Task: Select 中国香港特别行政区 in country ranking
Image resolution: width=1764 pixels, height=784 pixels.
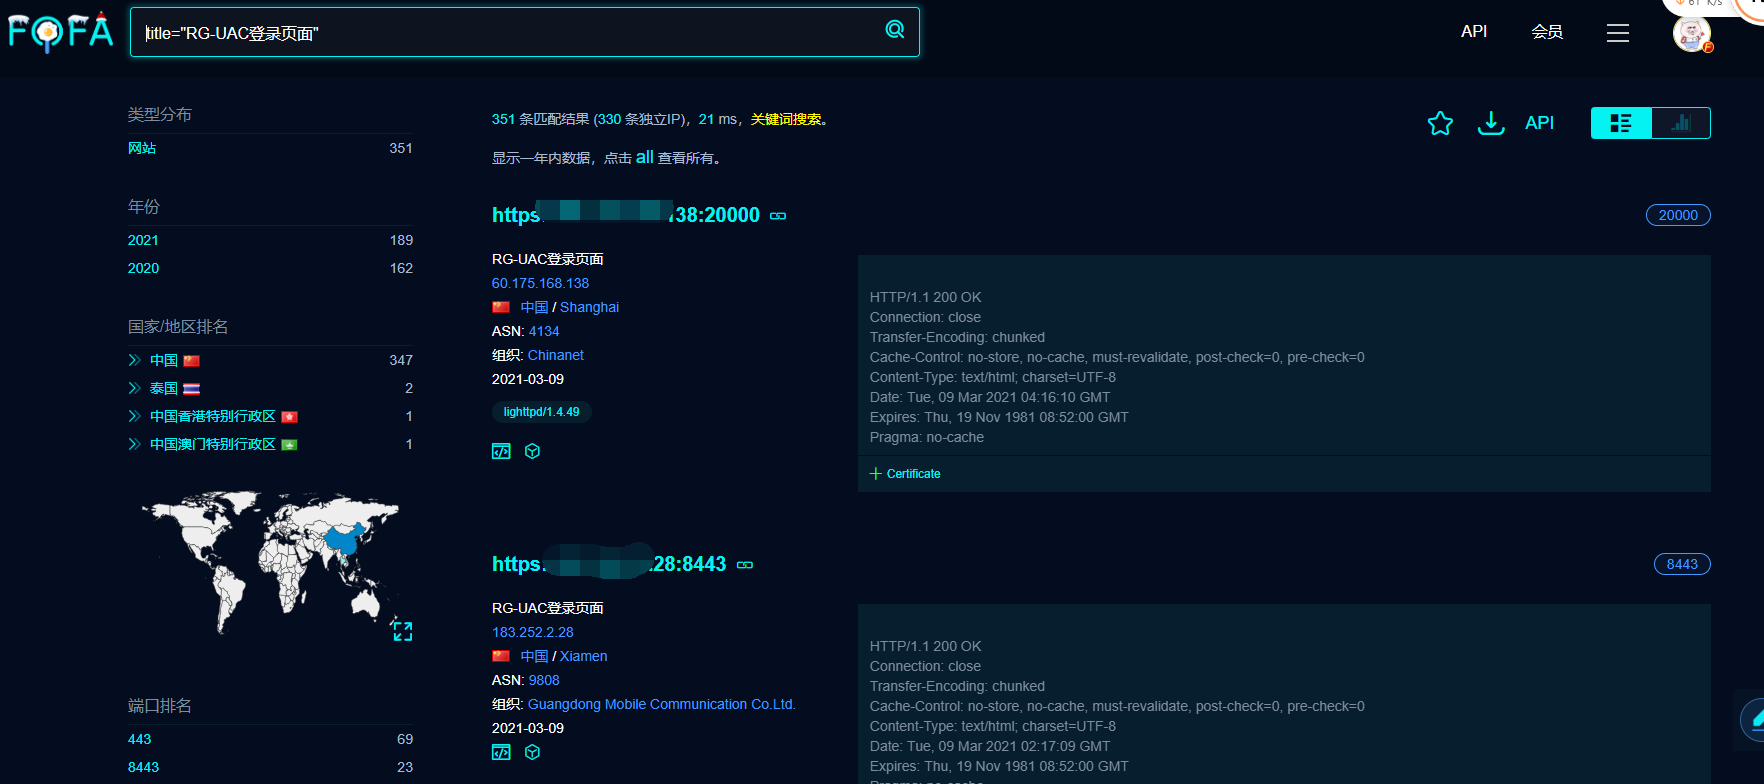Action: tap(213, 416)
